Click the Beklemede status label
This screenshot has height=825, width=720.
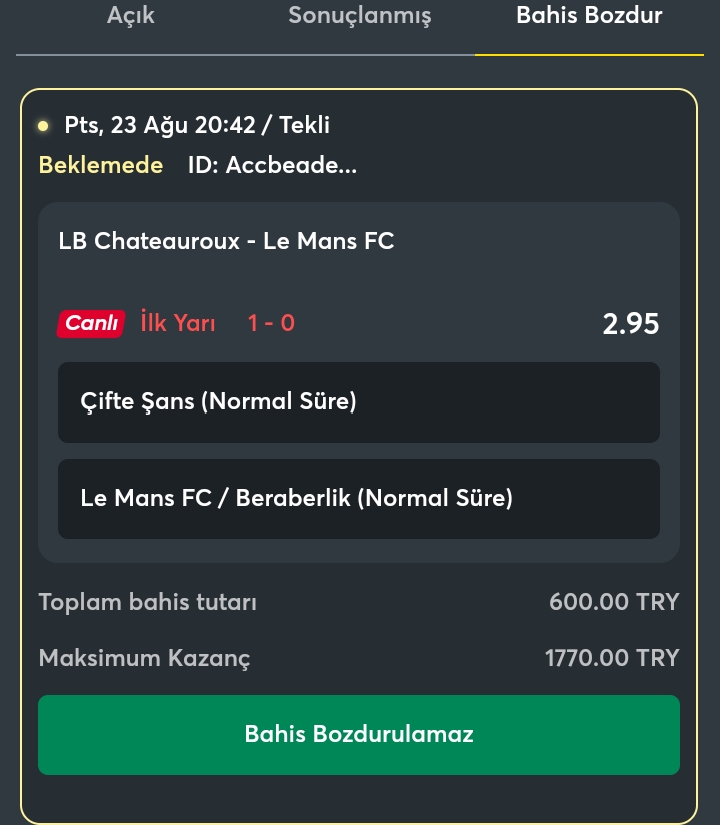tap(101, 165)
